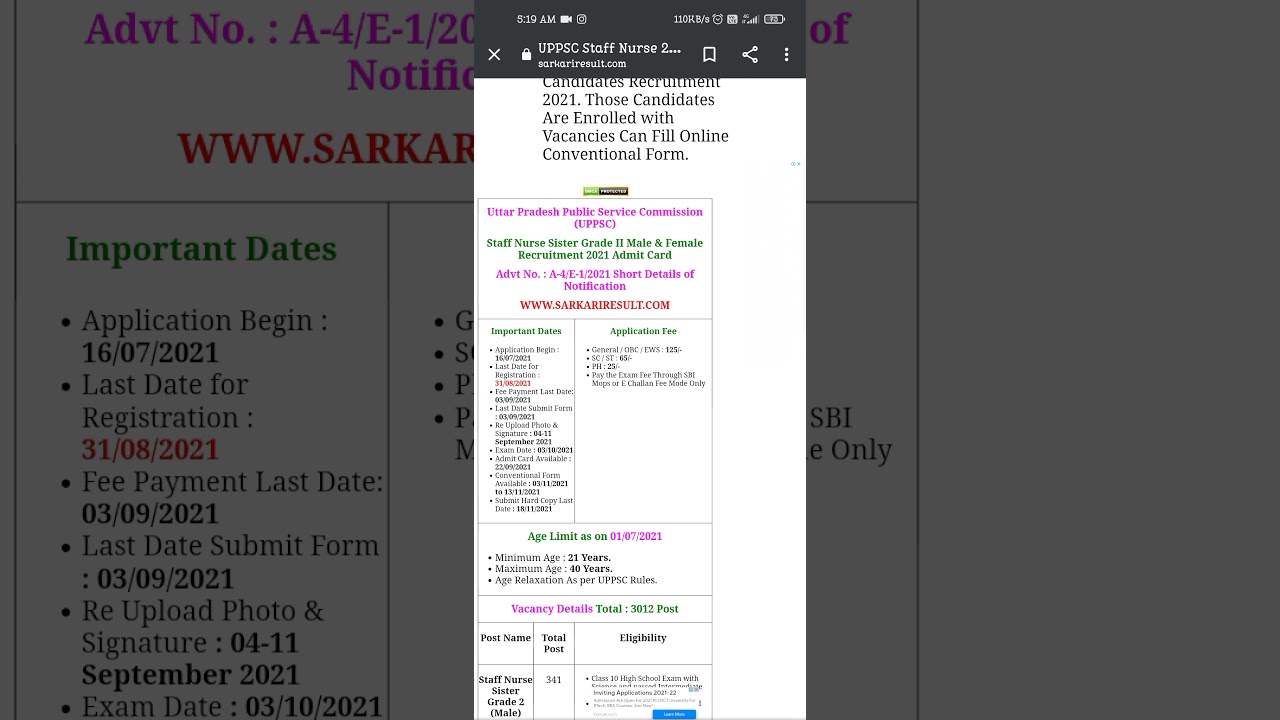Image resolution: width=1280 pixels, height=720 pixels.
Task: Select the Conventional Form paragraph text
Action: point(635,118)
